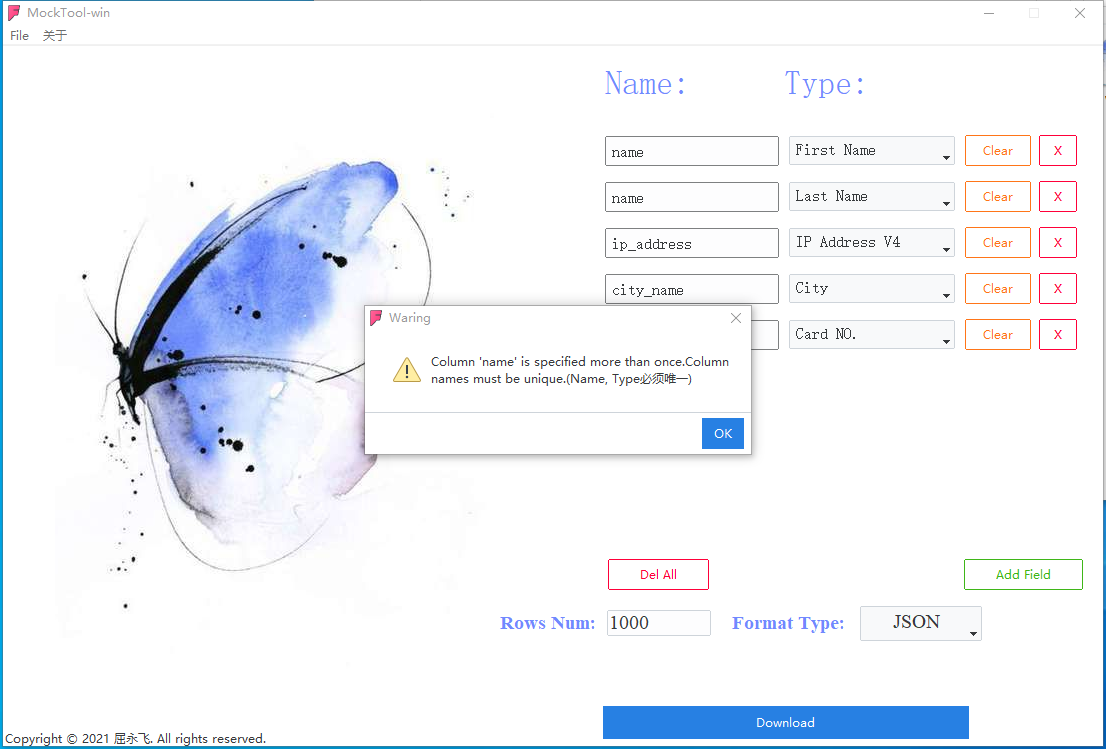Delete the First Name row with X
Viewport: 1106px width, 749px height.
(x=1057, y=150)
